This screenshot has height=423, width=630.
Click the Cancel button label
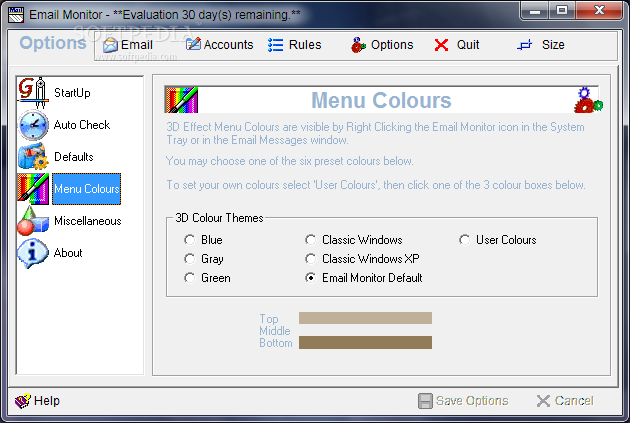click(574, 401)
